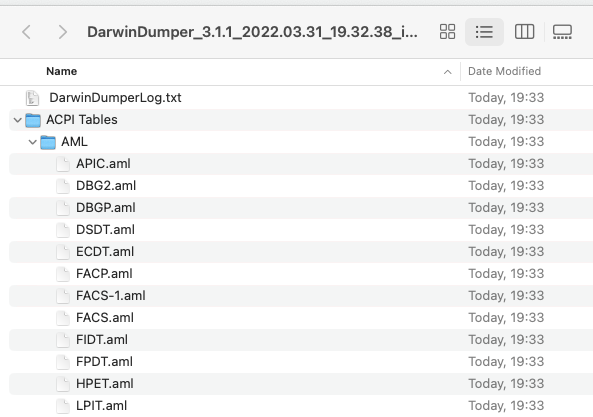593x417 pixels.
Task: Select HPET.aml file
Action: (105, 383)
